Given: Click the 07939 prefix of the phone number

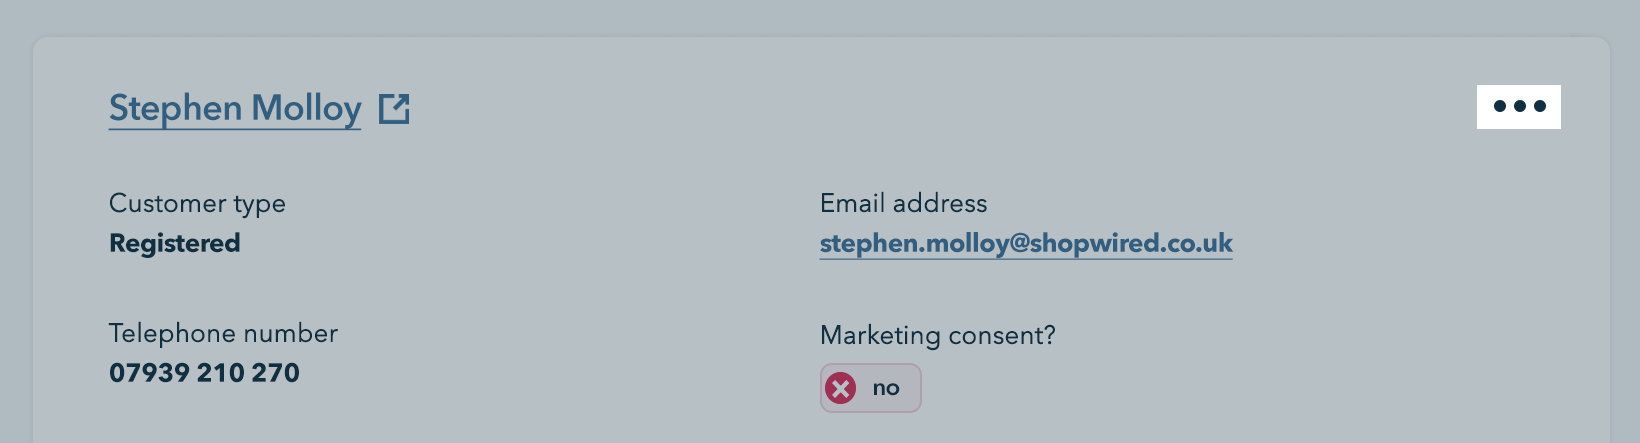Looking at the screenshot, I should [x=149, y=373].
